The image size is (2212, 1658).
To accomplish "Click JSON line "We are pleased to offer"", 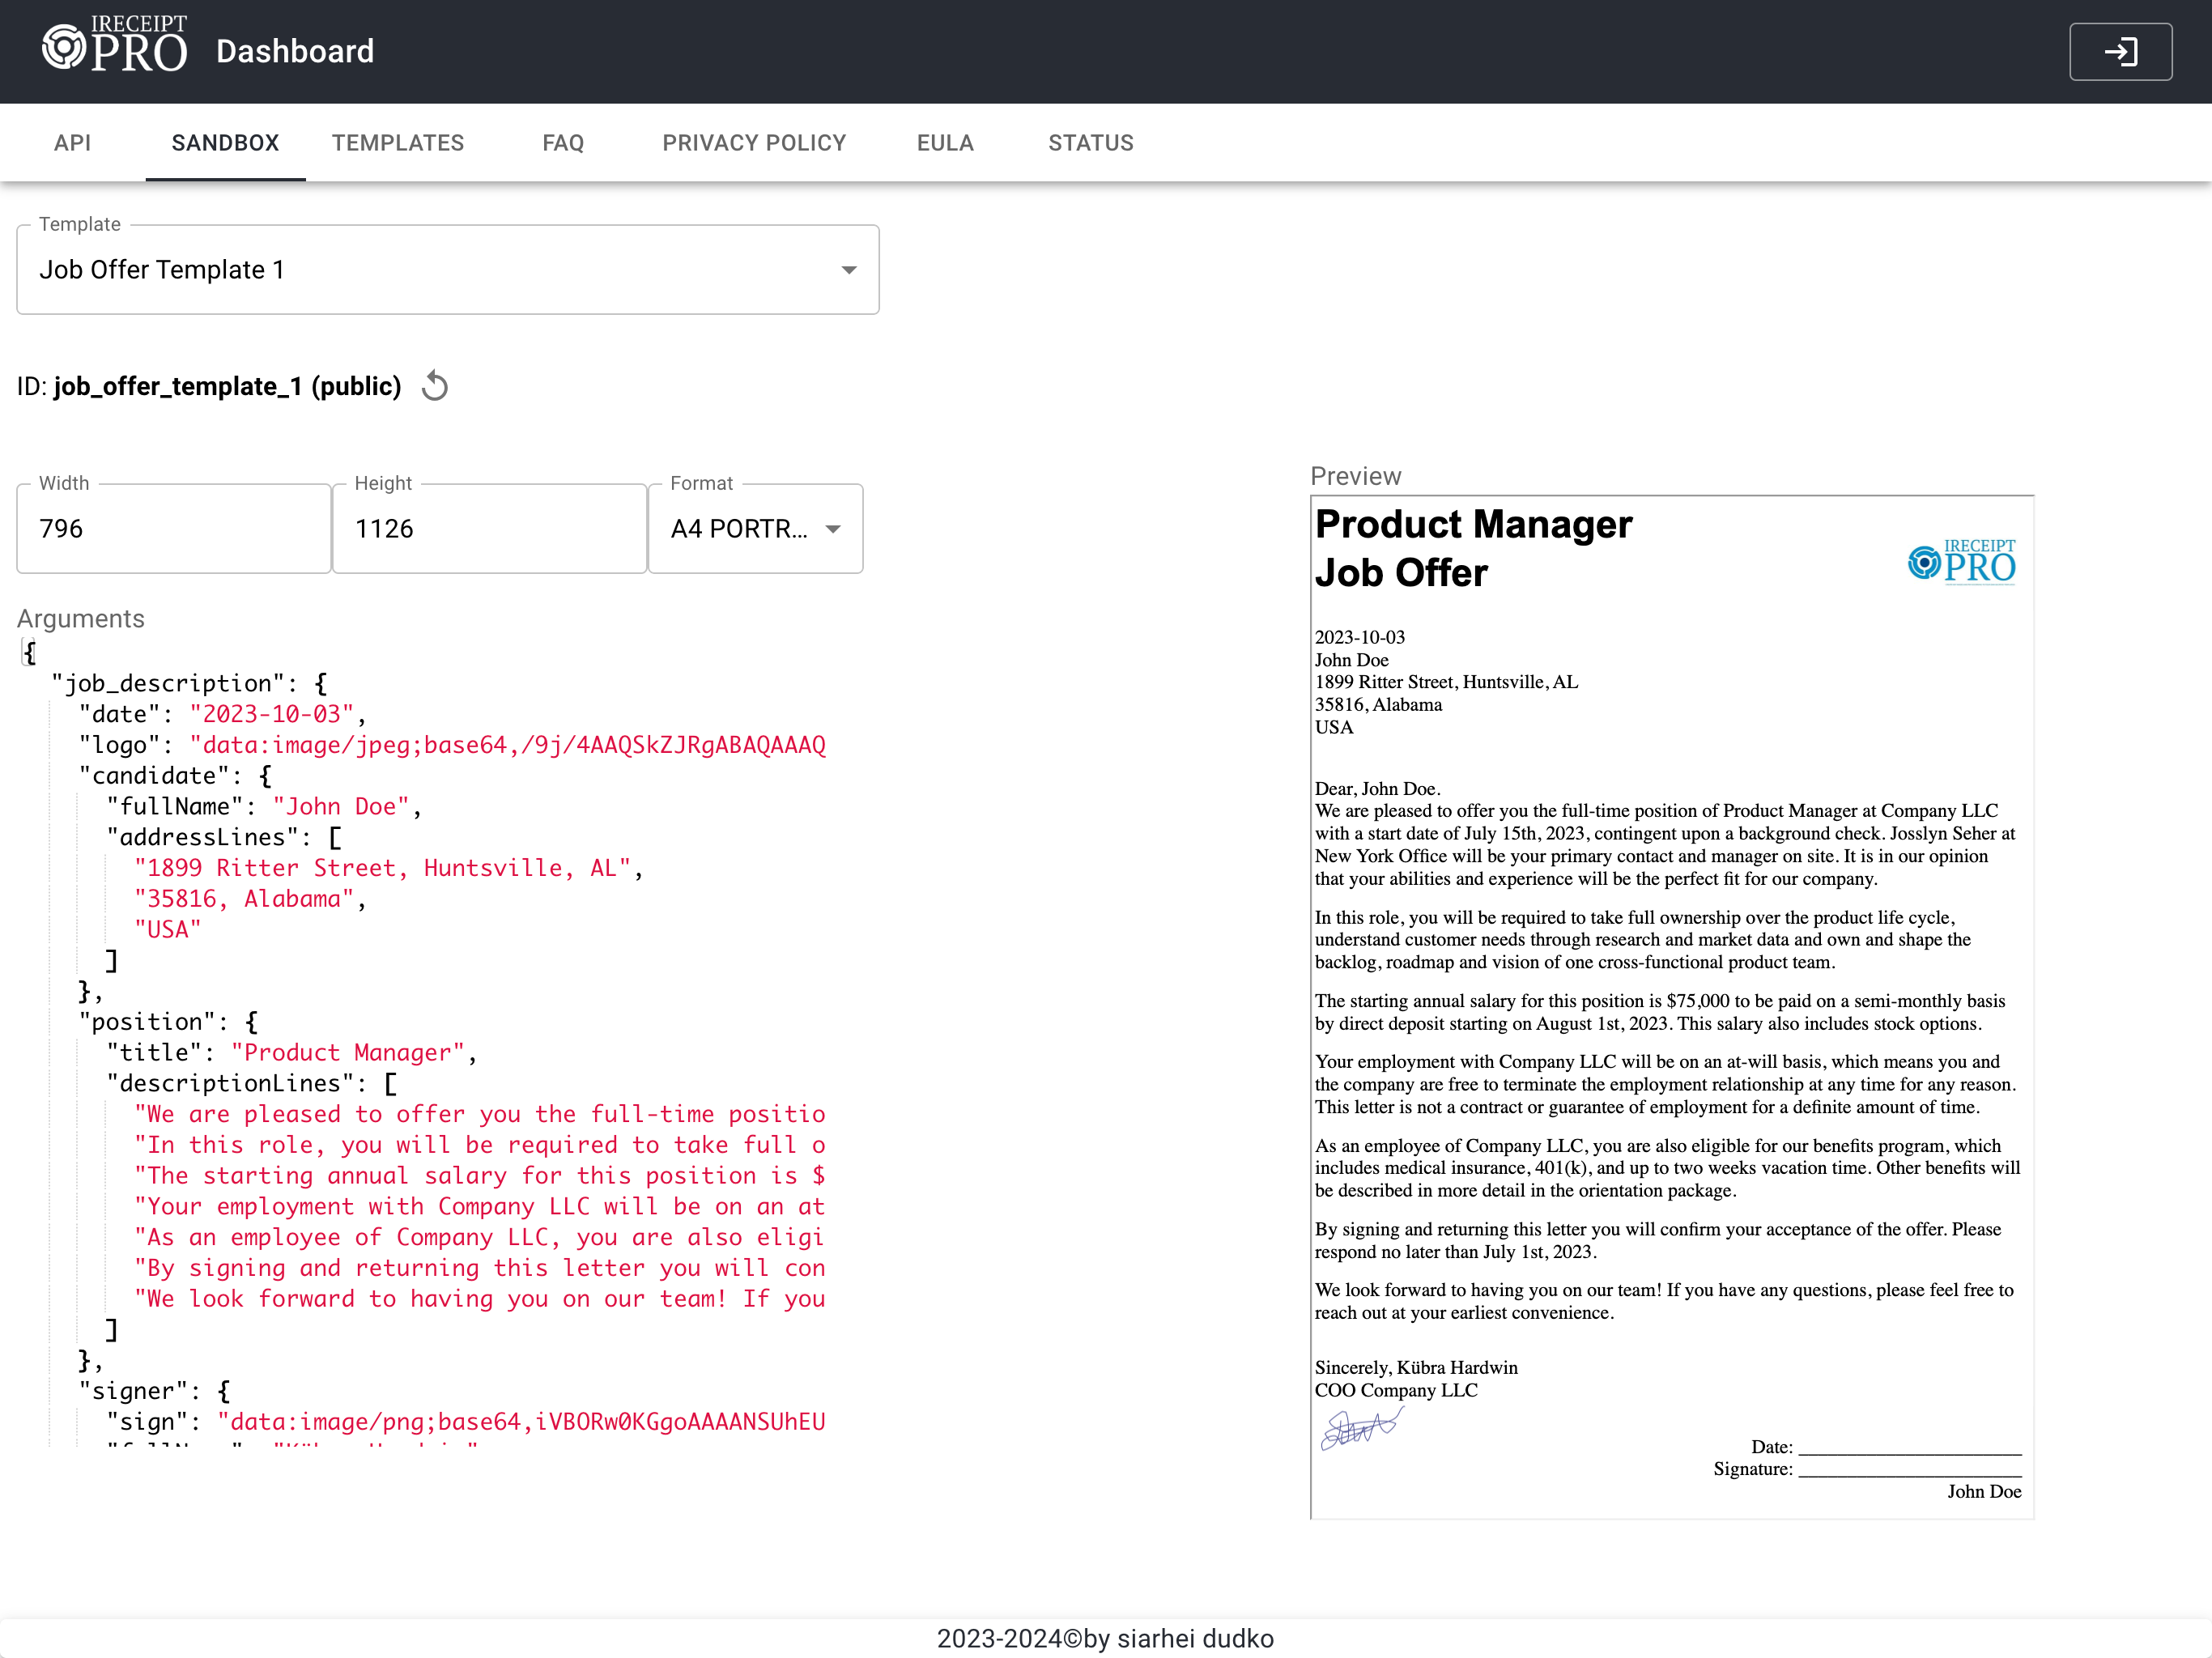I will tap(480, 1114).
